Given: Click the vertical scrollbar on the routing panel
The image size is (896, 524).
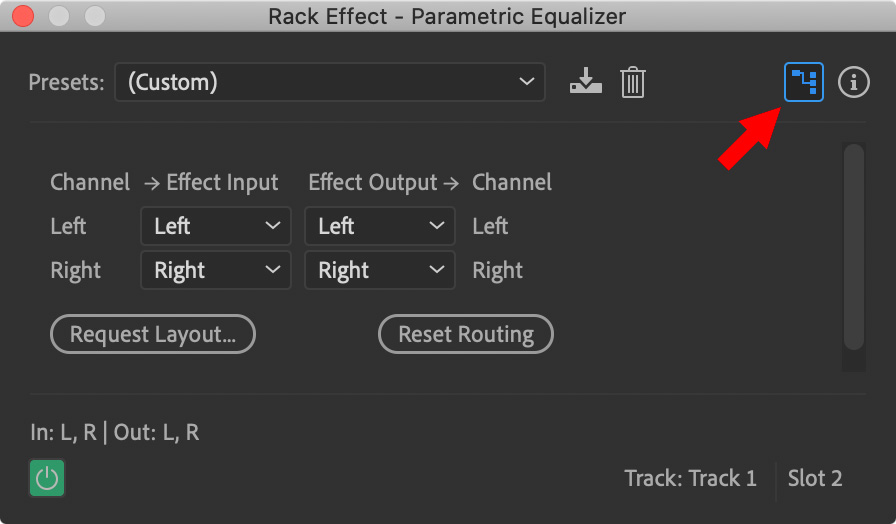Looking at the screenshot, I should [x=854, y=246].
